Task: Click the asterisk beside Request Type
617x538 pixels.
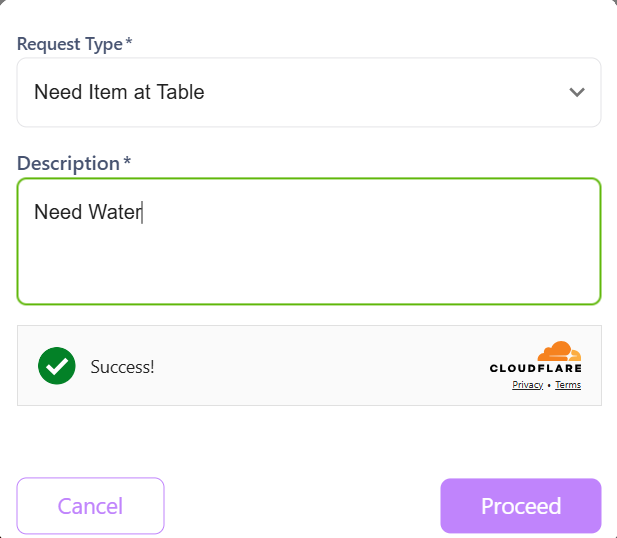Action: pyautogui.click(x=129, y=43)
